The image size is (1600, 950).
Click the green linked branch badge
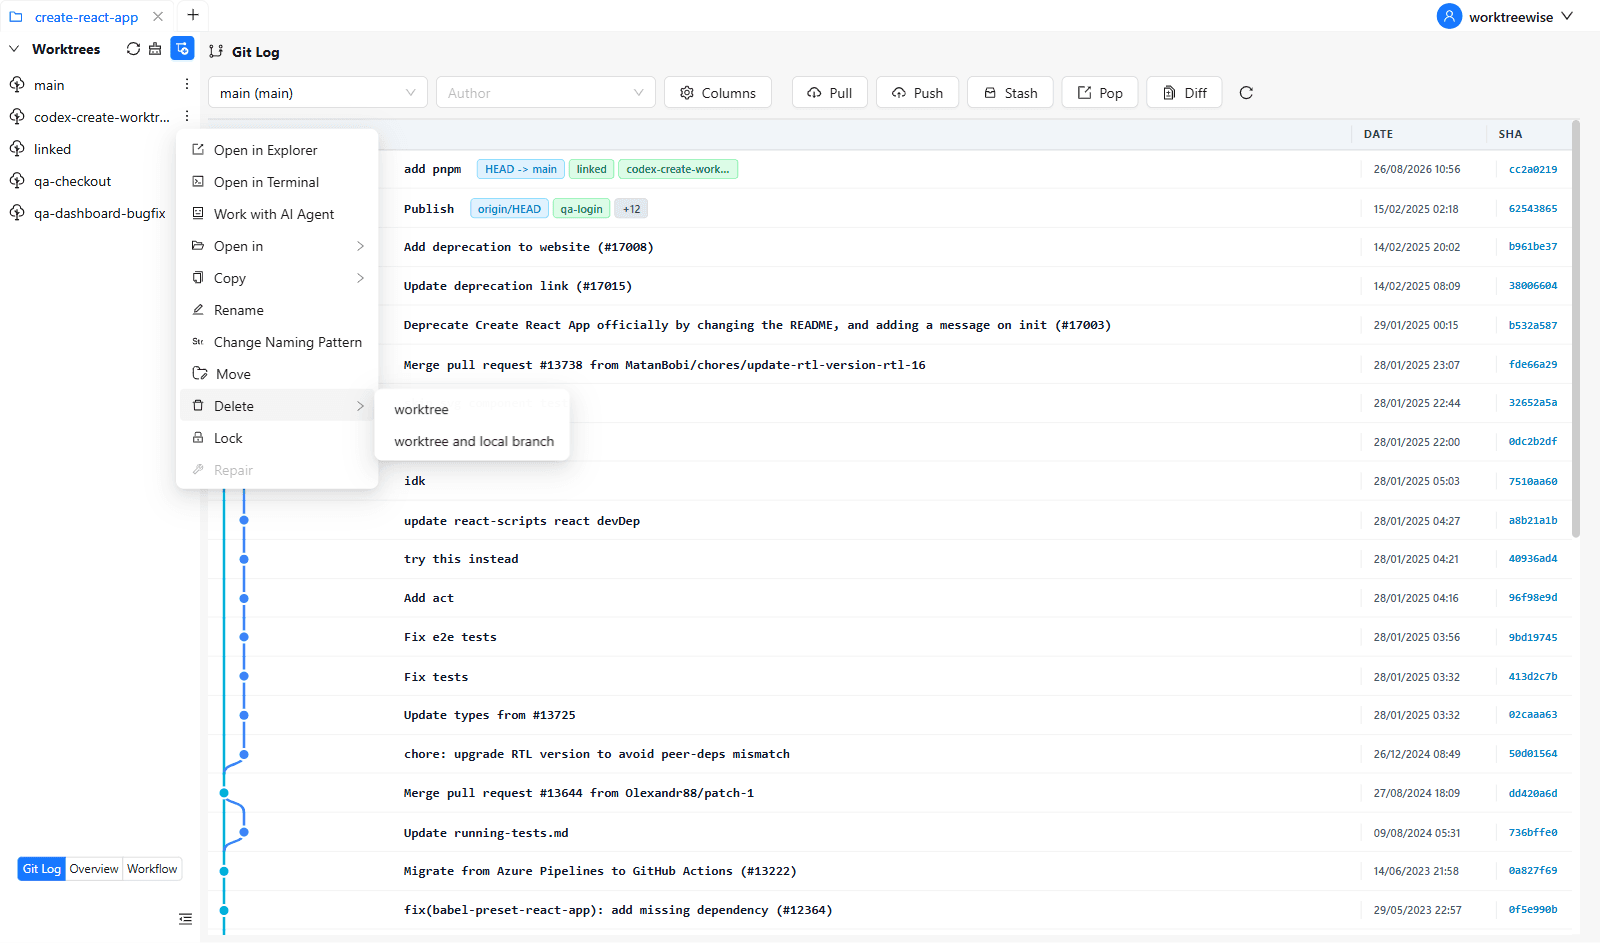pos(591,169)
